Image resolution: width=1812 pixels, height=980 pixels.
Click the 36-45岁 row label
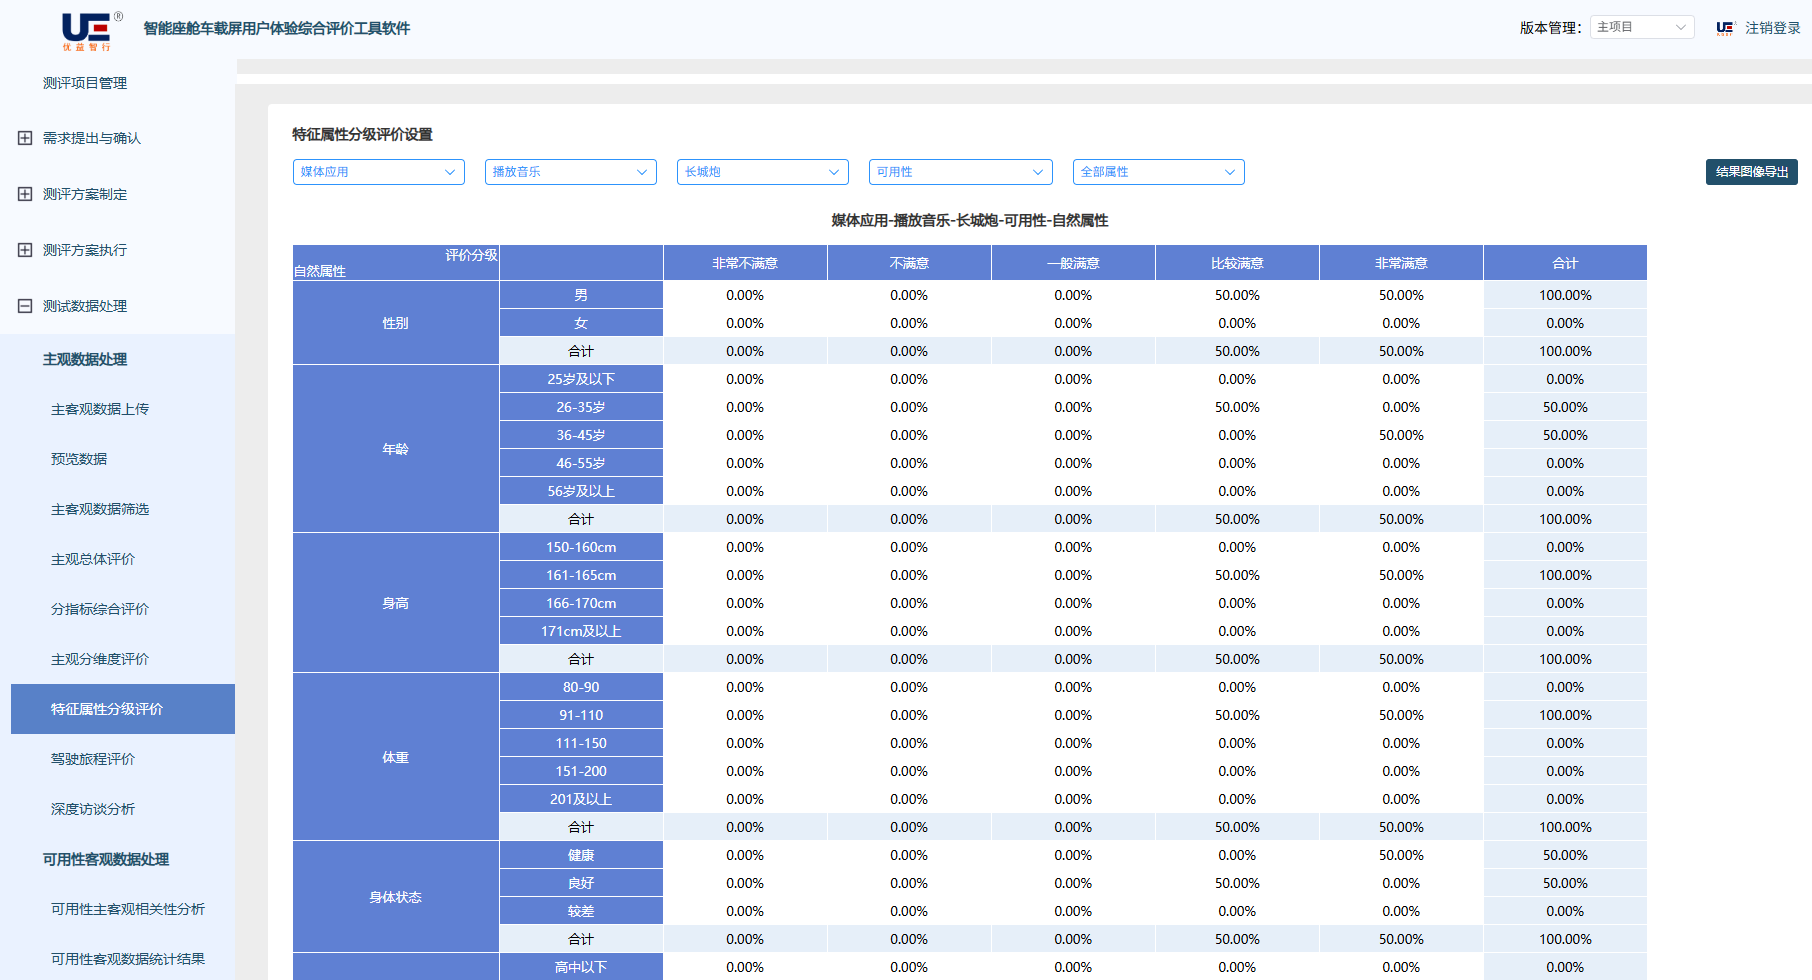581,435
